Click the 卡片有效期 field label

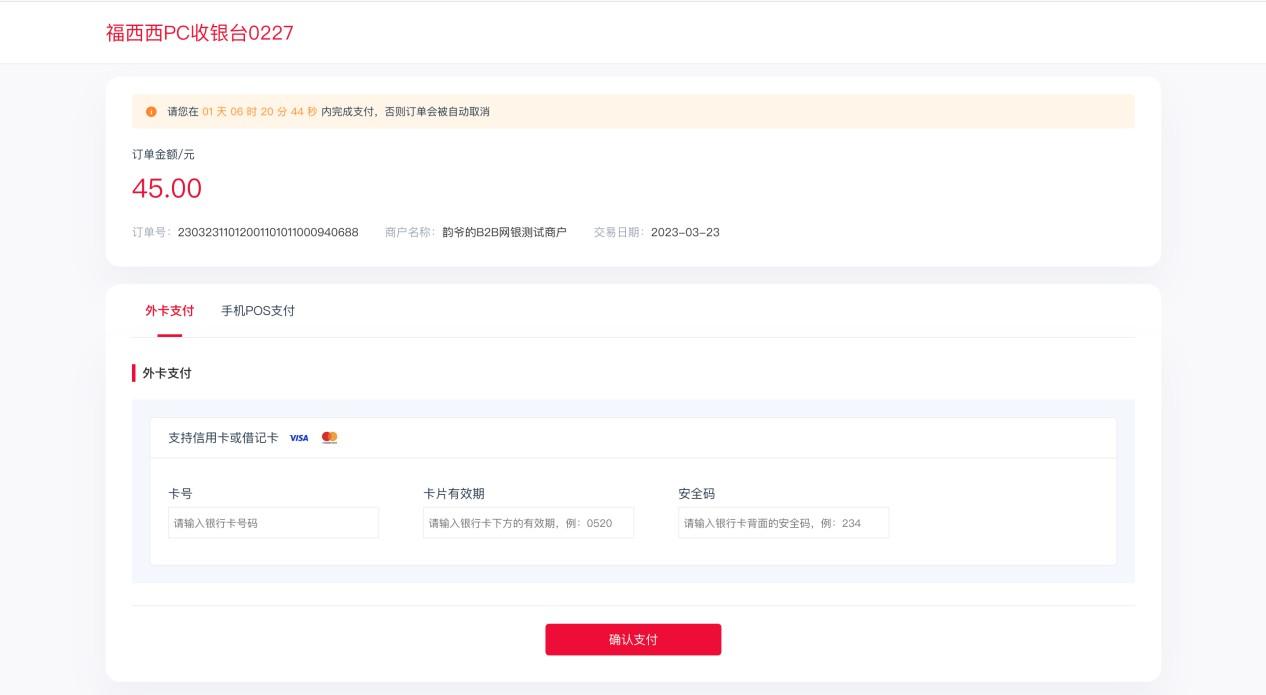click(x=454, y=494)
